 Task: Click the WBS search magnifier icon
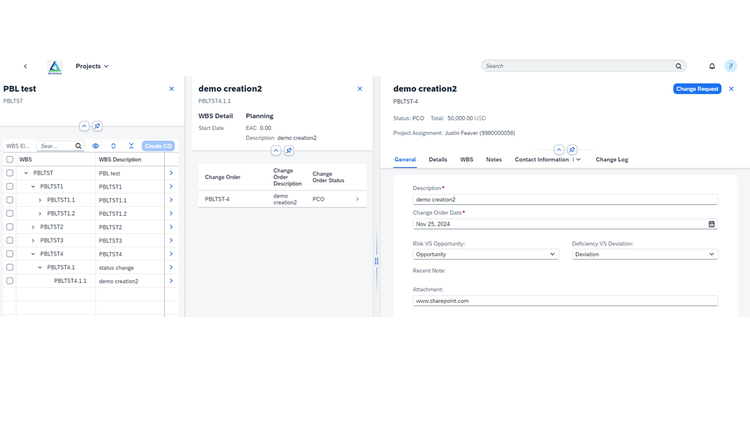(x=78, y=146)
